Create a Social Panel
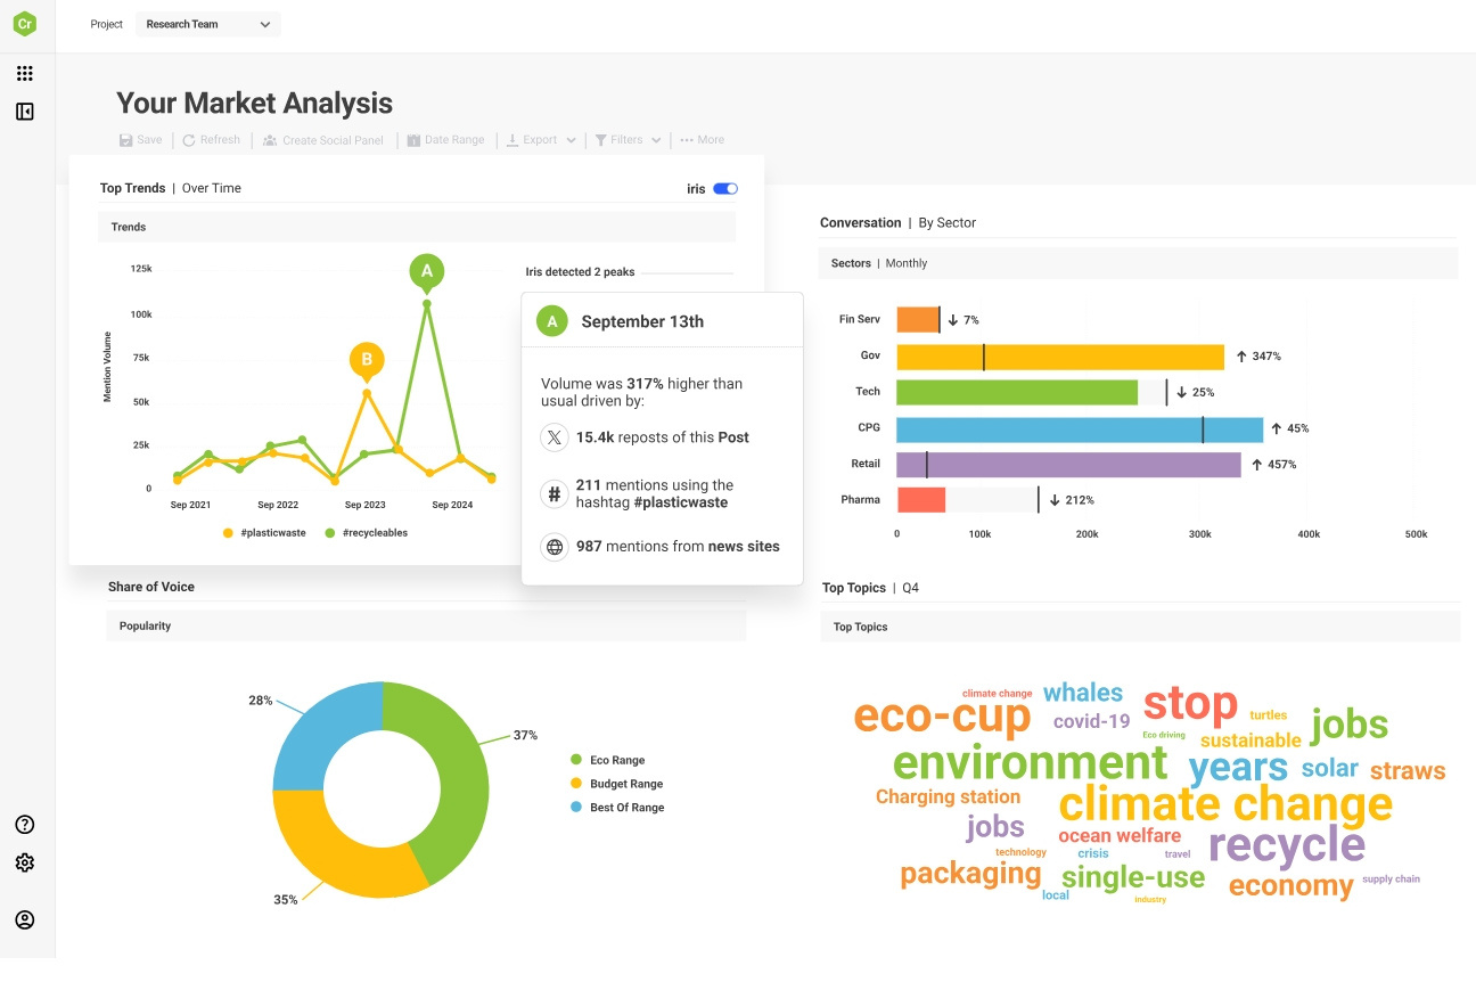1480x987 pixels. coord(323,140)
